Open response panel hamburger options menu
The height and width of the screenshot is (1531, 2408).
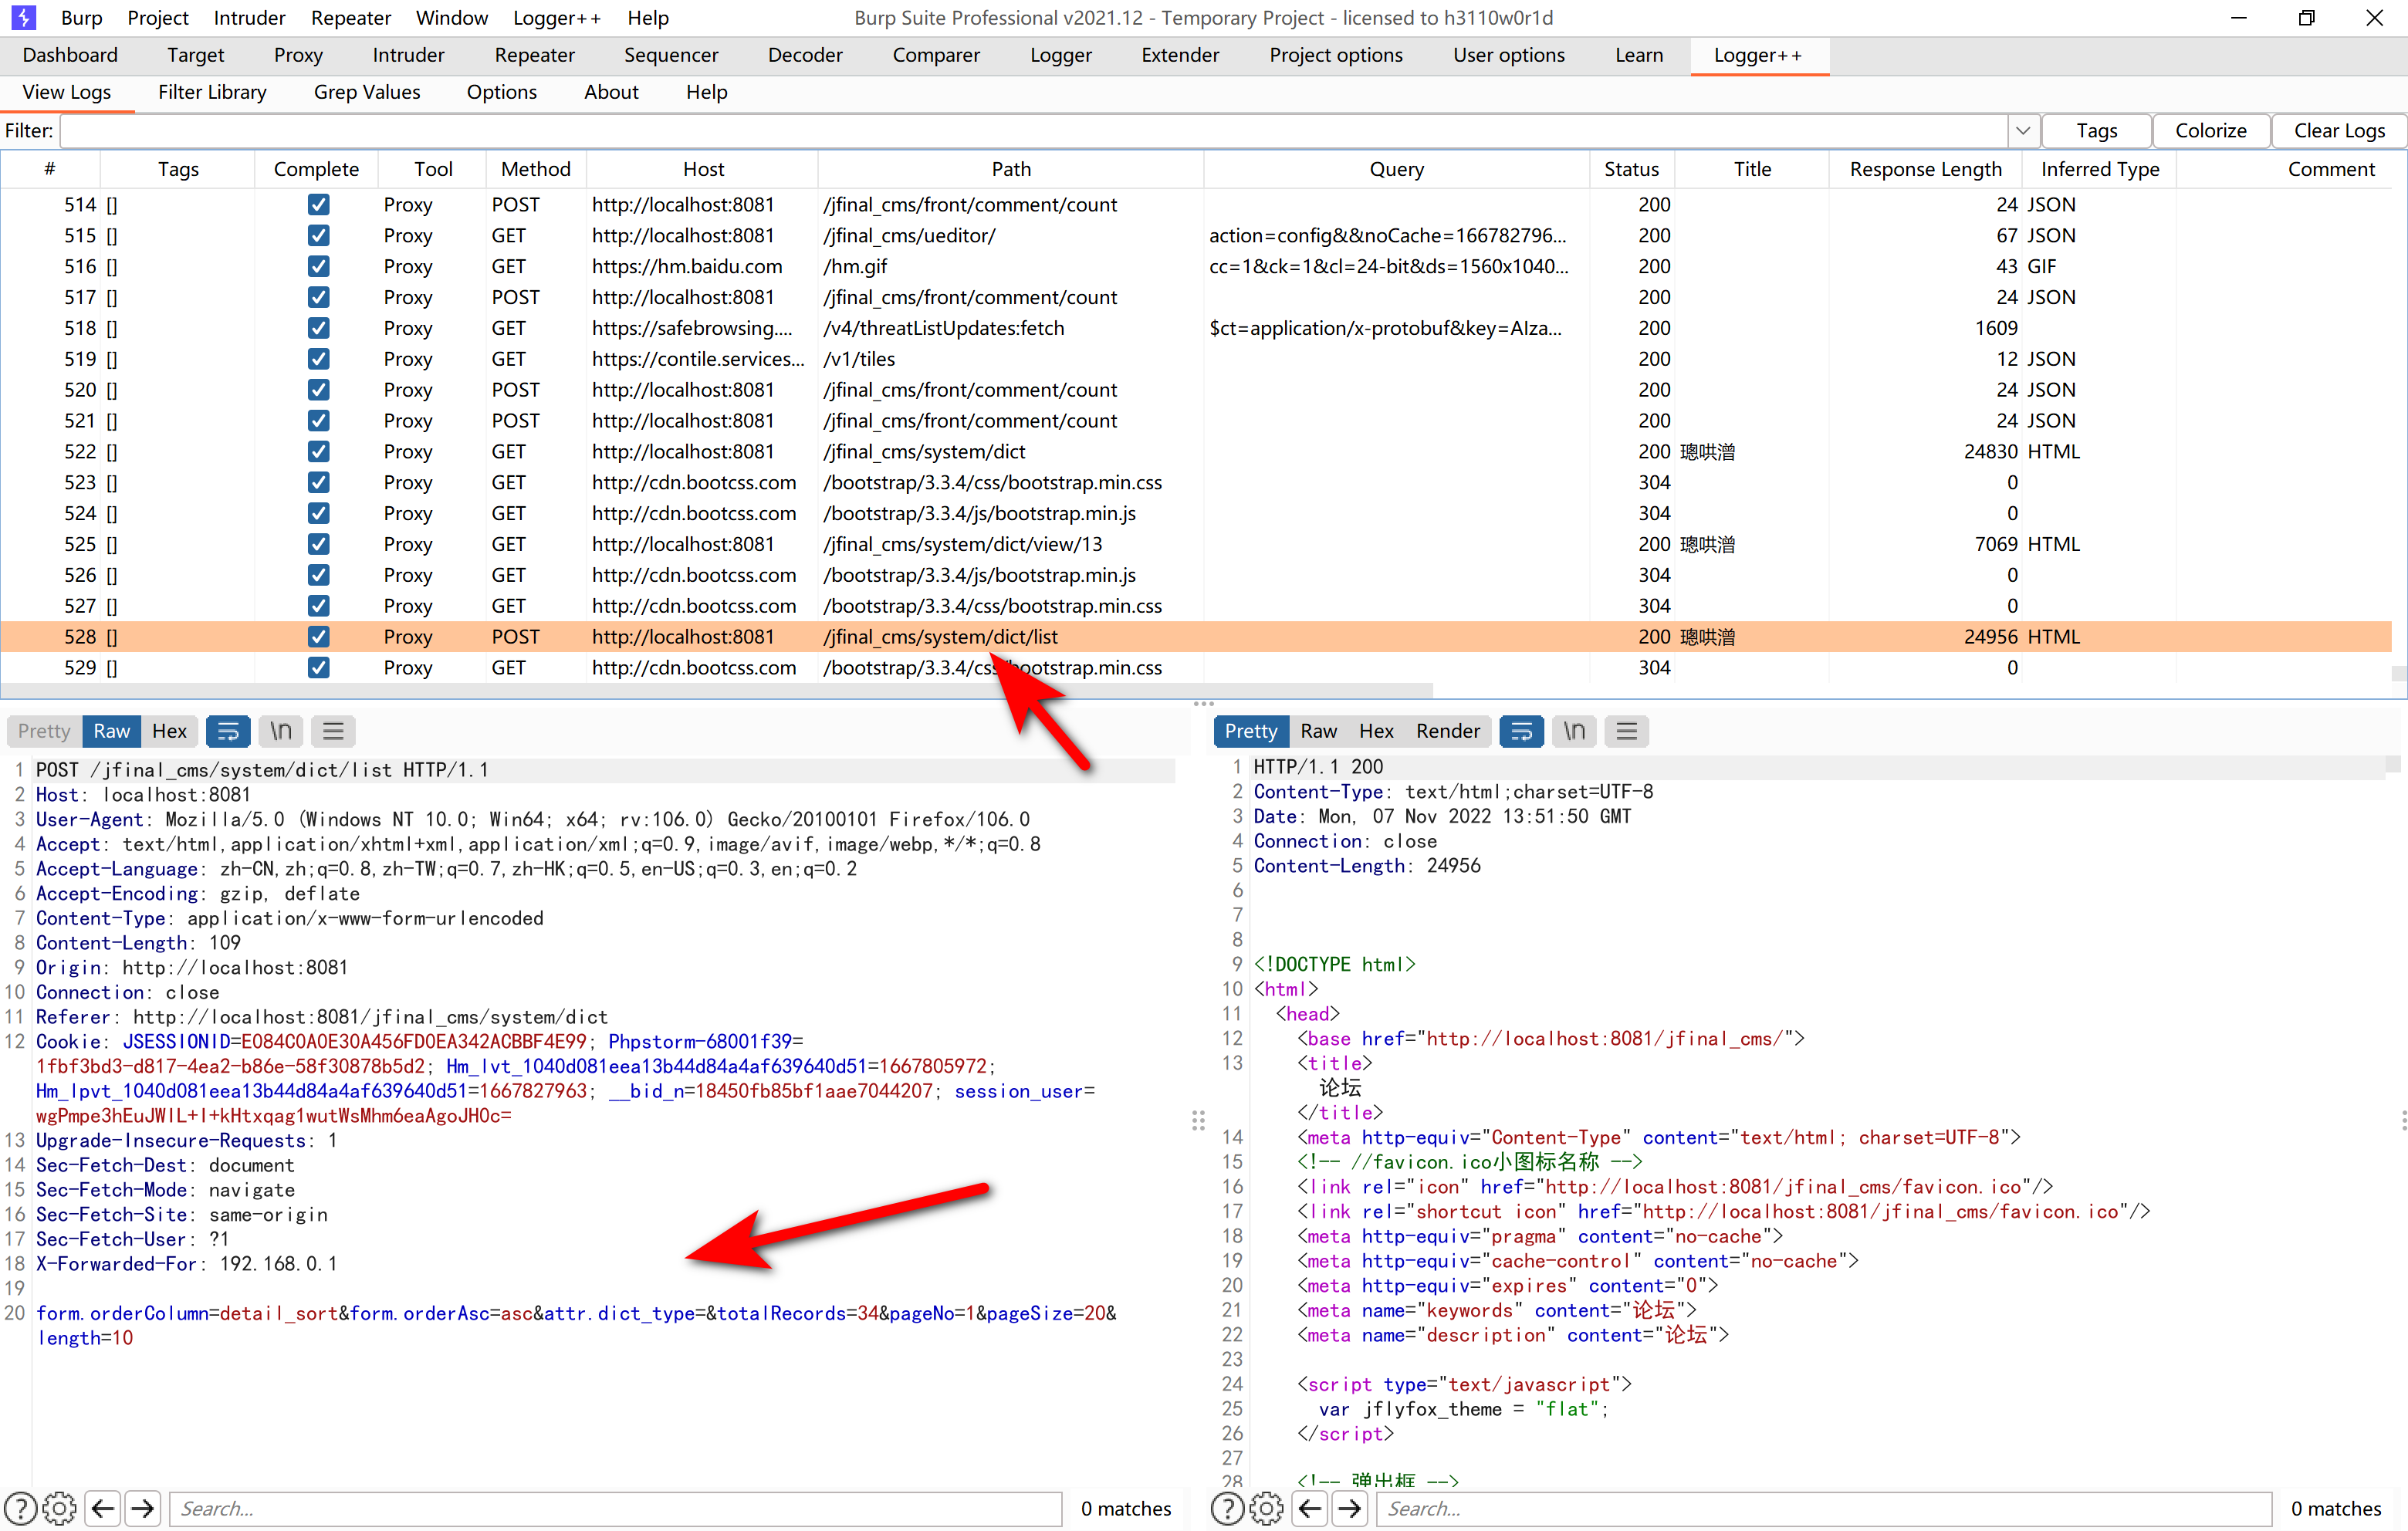[x=1626, y=731]
